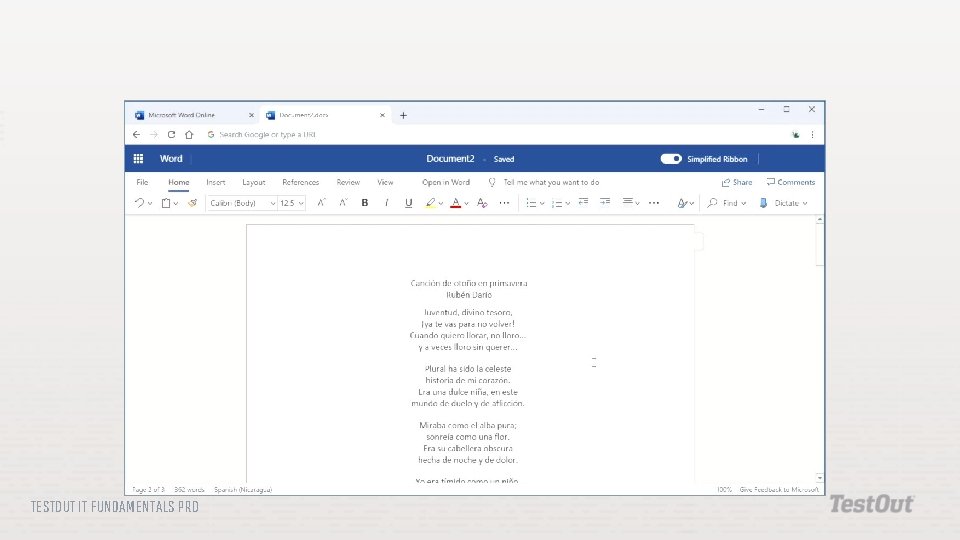
Task: Select the Format Painter icon
Action: point(192,203)
